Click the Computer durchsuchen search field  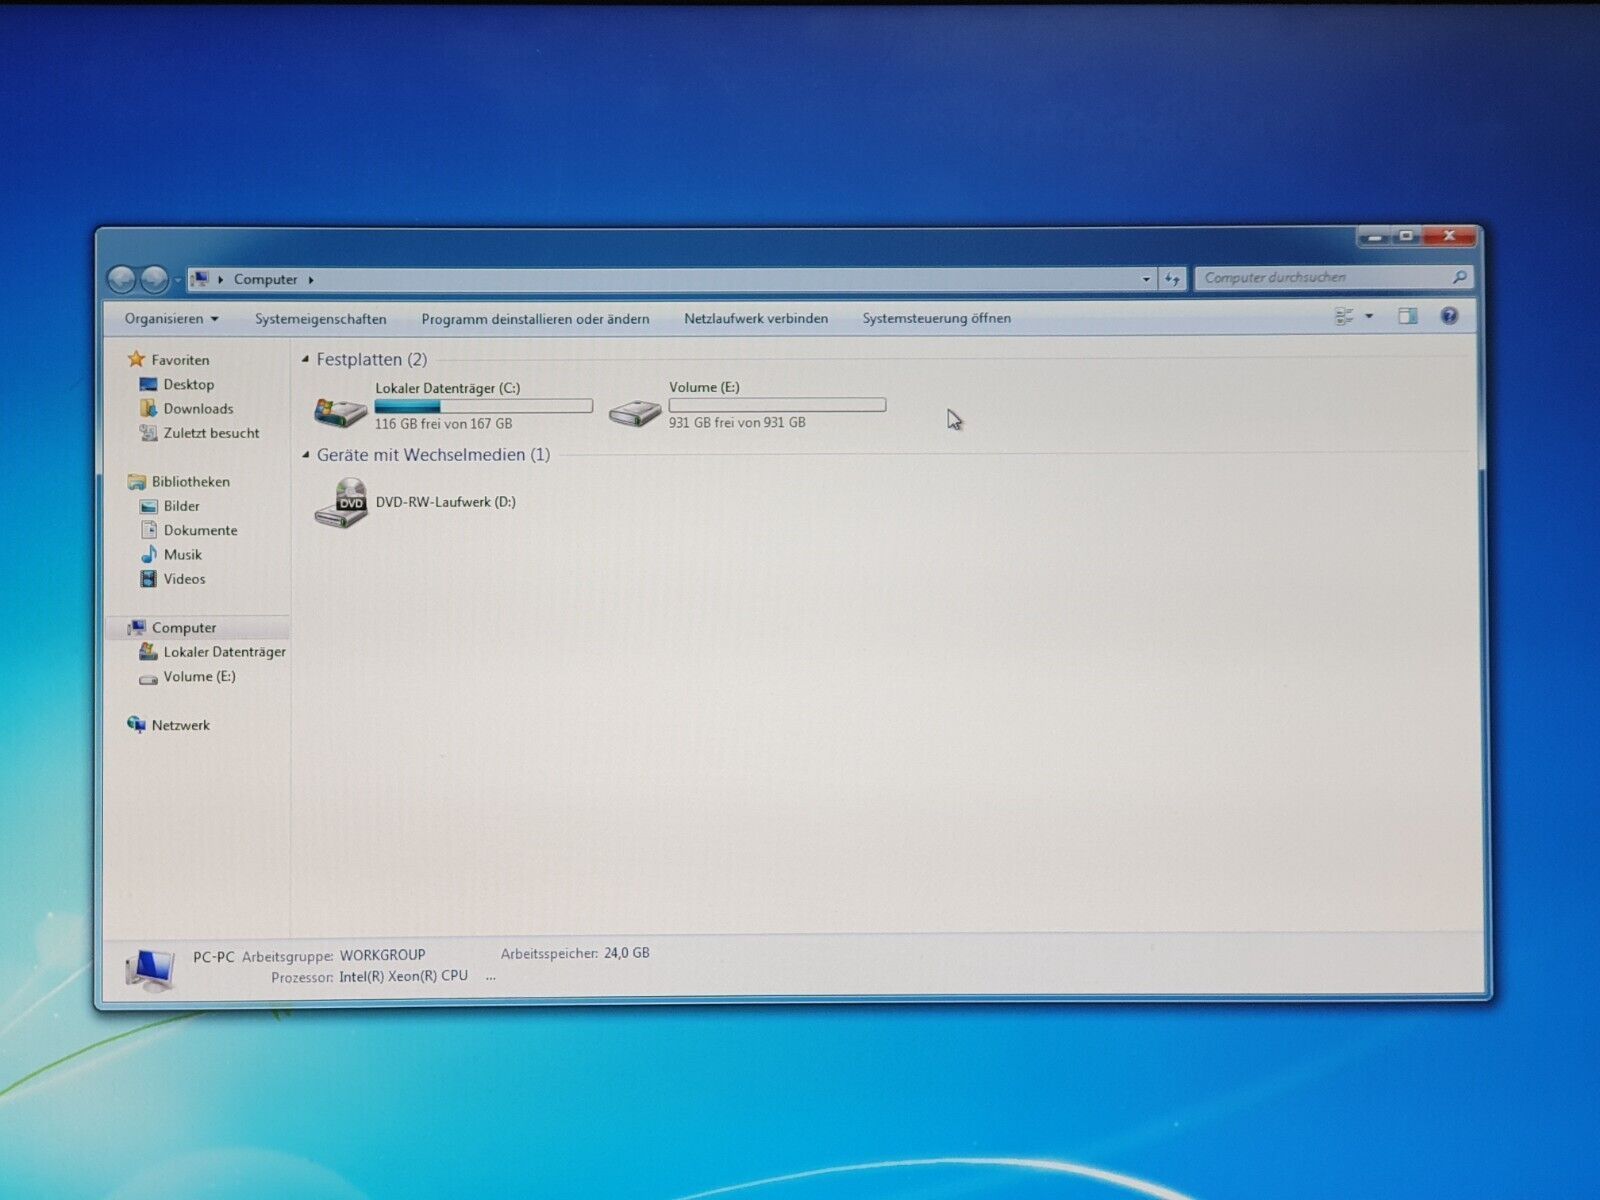(x=1320, y=278)
